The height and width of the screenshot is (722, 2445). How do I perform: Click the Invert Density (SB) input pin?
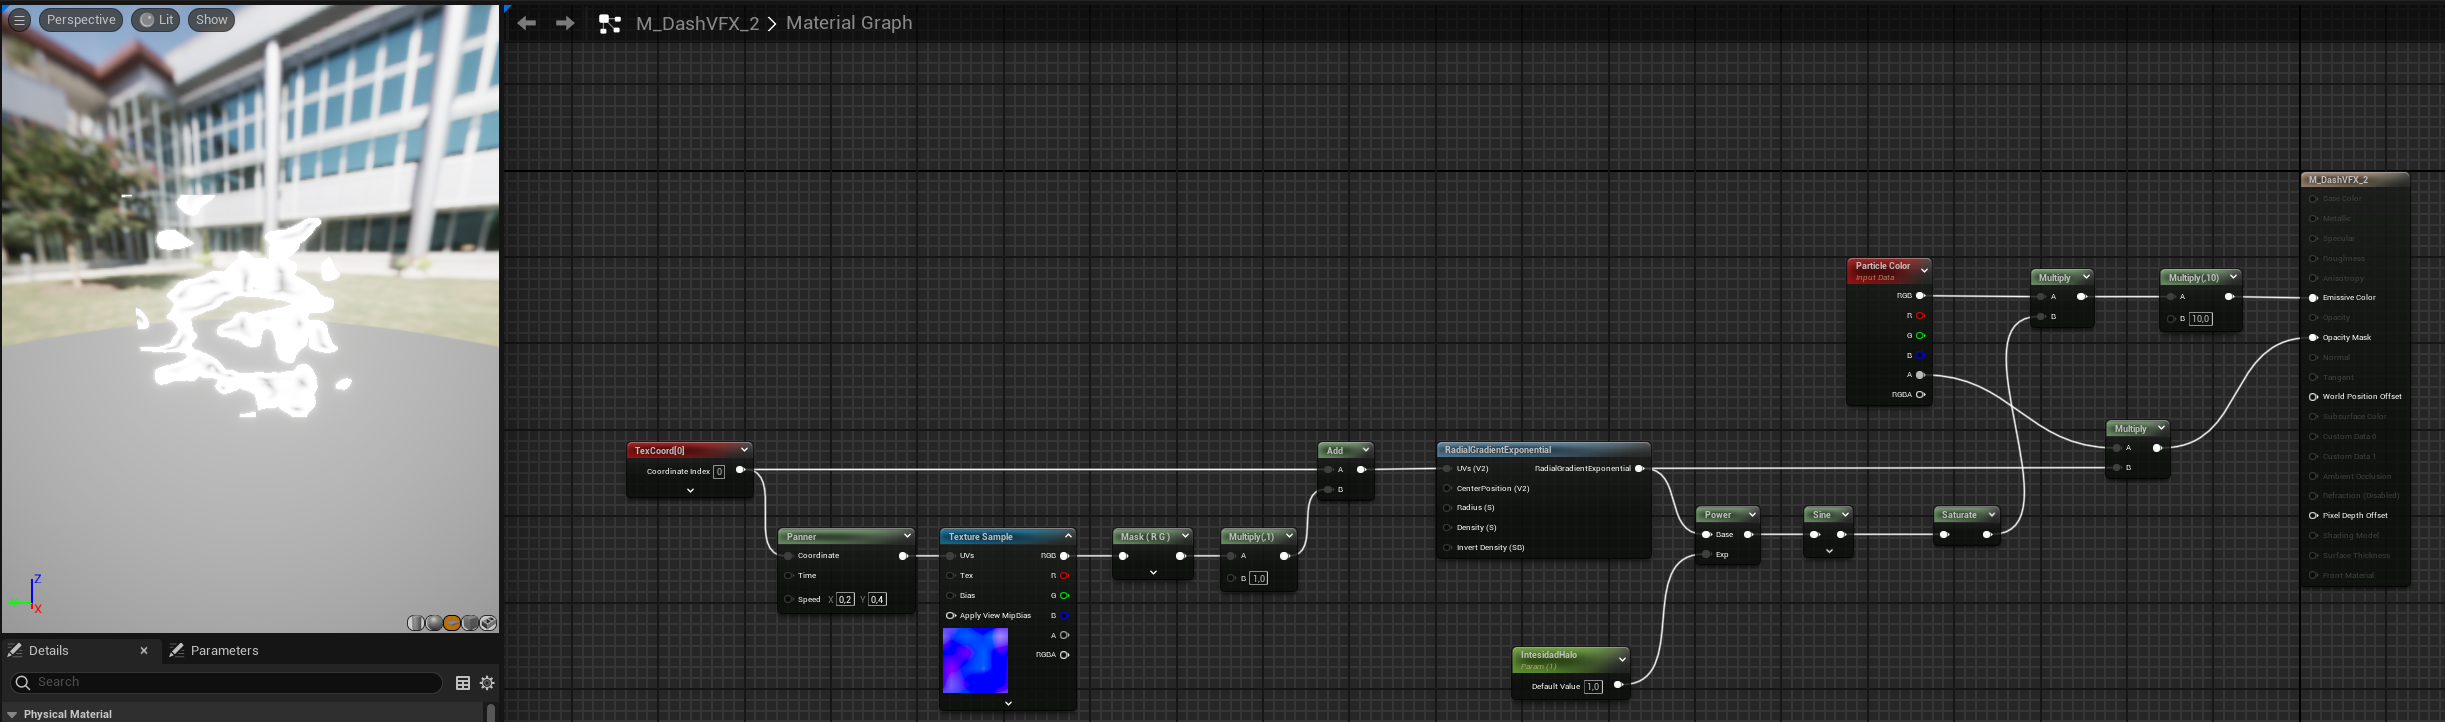click(x=1447, y=548)
